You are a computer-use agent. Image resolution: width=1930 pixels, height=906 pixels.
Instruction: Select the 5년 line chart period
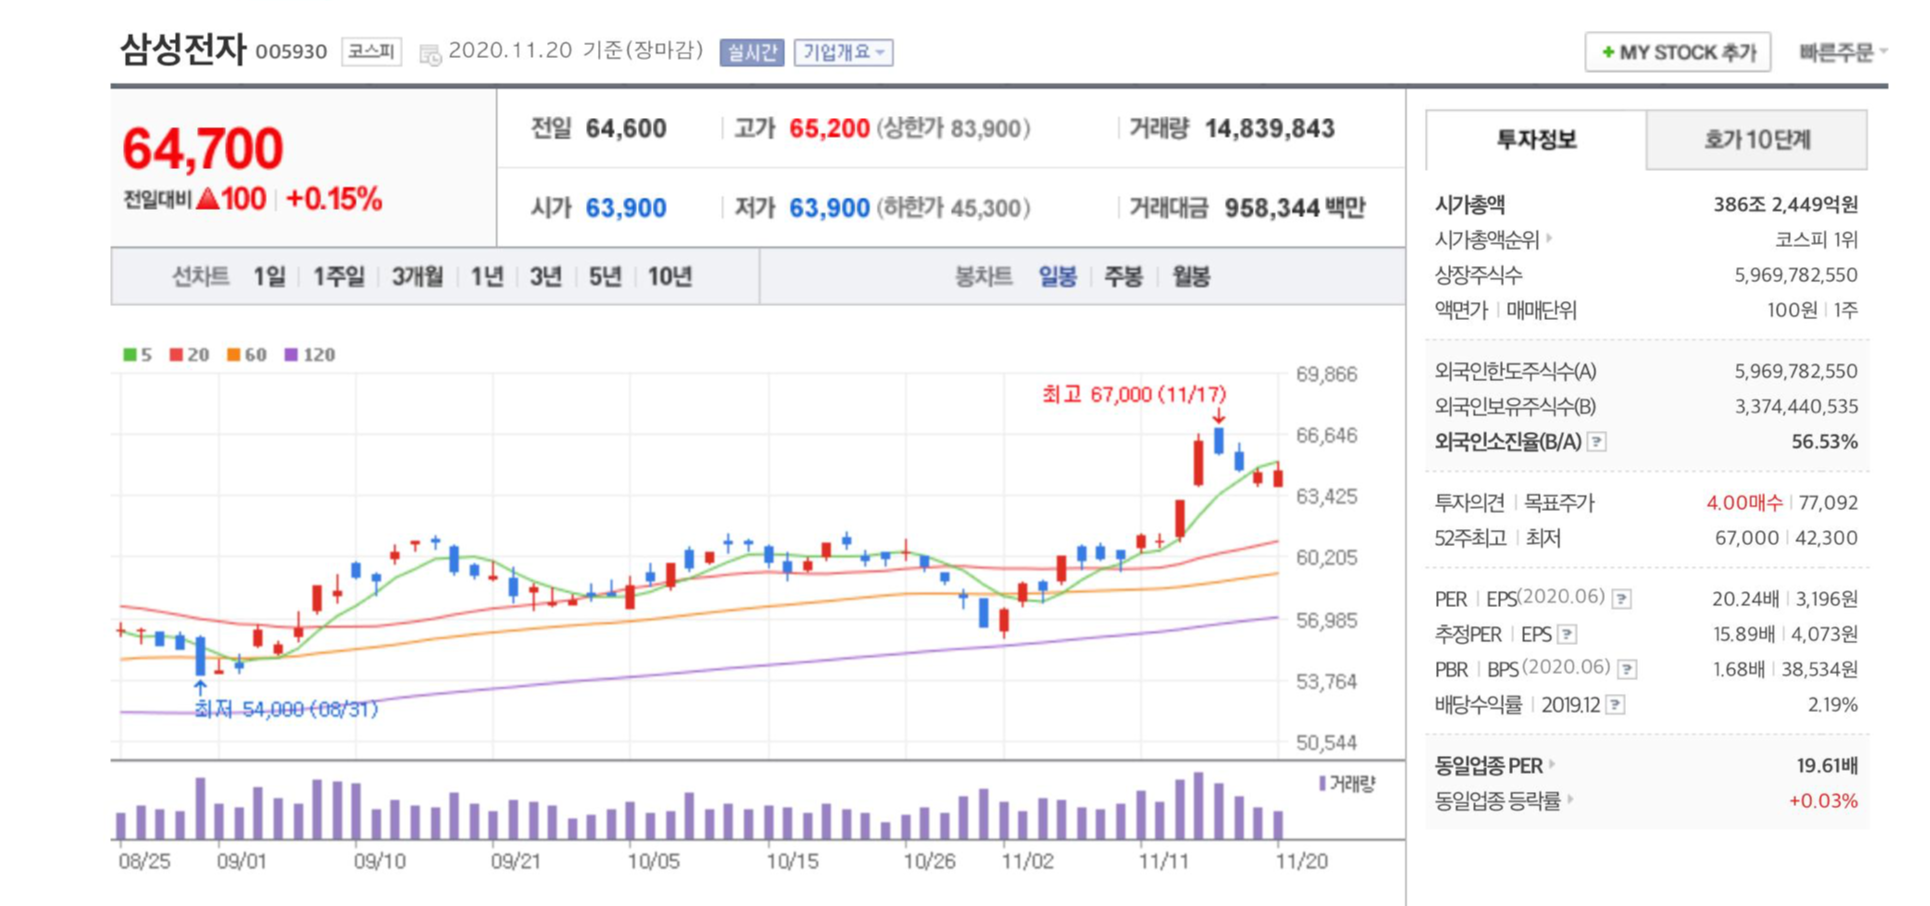pyautogui.click(x=605, y=276)
